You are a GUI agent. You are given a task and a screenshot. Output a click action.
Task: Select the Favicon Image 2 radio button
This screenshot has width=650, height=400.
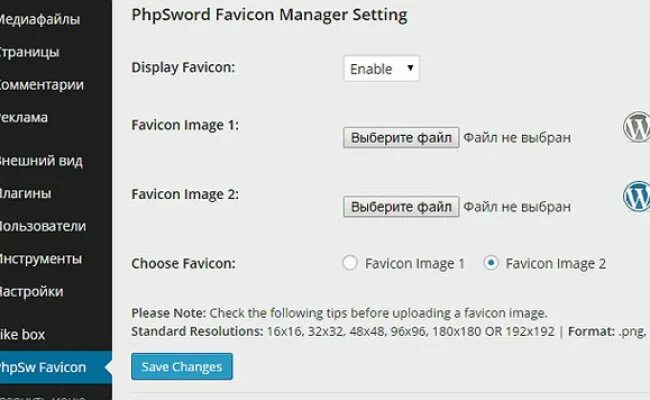(491, 263)
